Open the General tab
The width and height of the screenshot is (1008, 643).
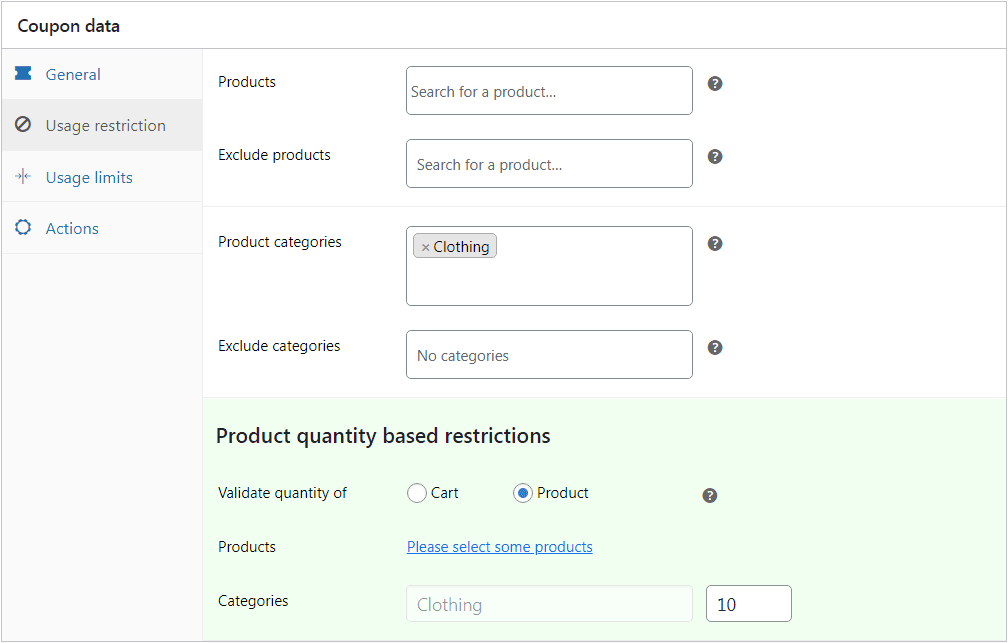coord(102,74)
